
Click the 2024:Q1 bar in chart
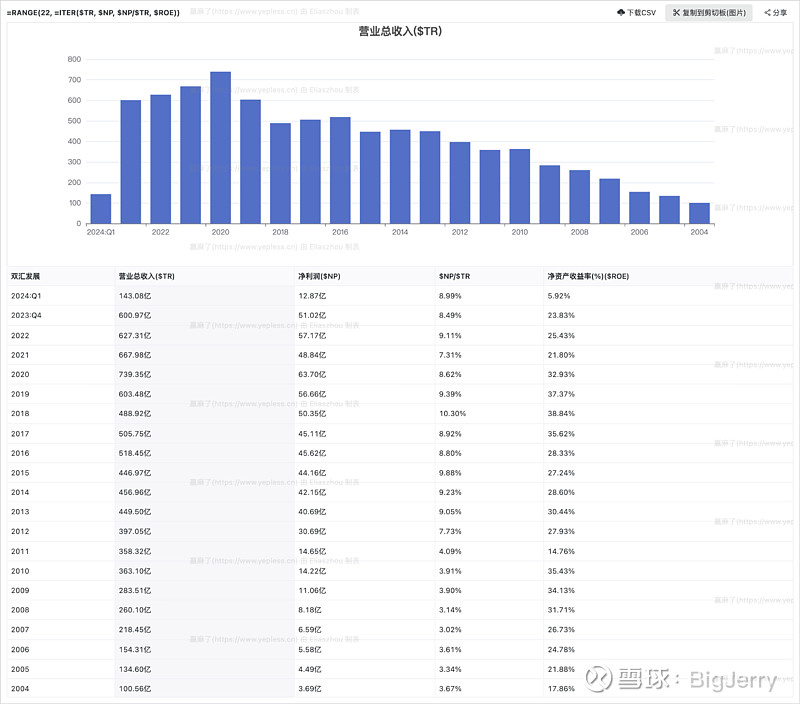101,209
